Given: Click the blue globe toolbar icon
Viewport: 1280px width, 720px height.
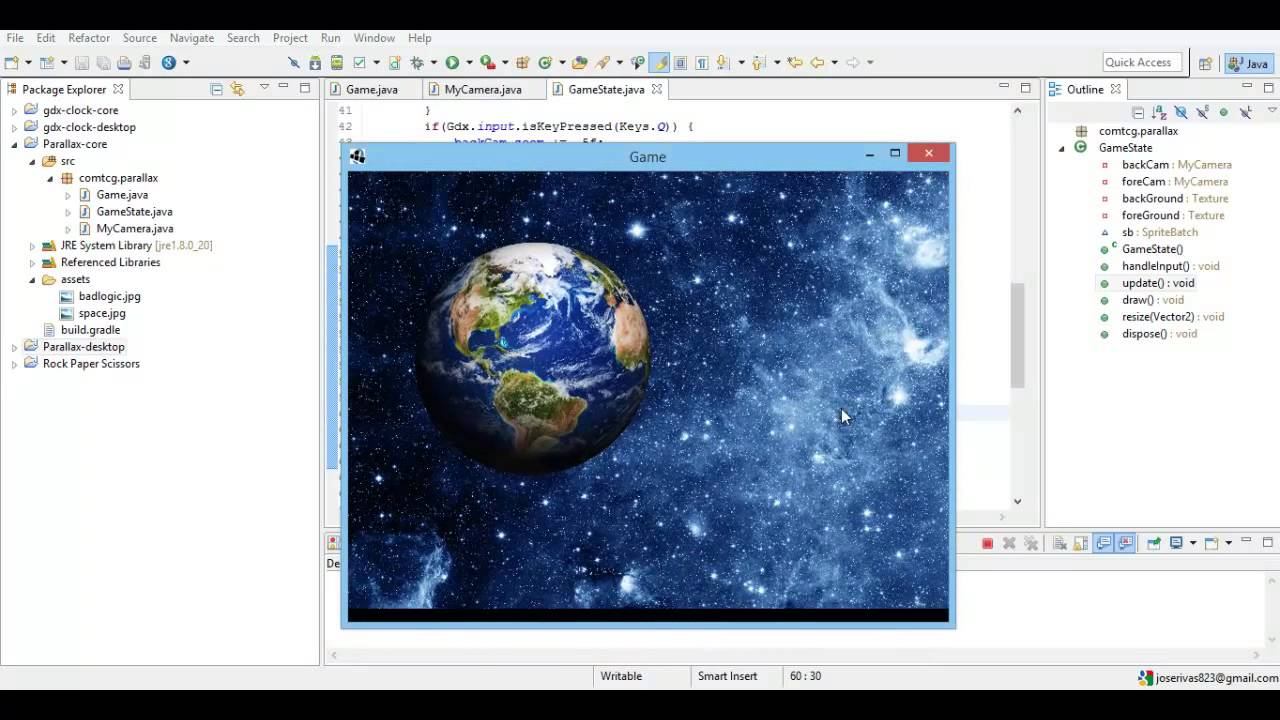Looking at the screenshot, I should coord(169,62).
